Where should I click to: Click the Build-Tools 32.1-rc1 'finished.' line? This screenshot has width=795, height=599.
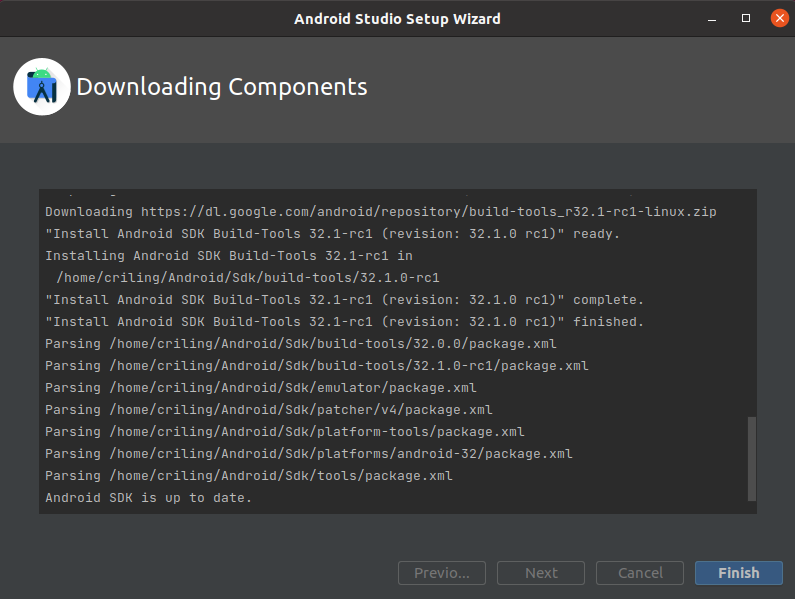[x=345, y=322]
